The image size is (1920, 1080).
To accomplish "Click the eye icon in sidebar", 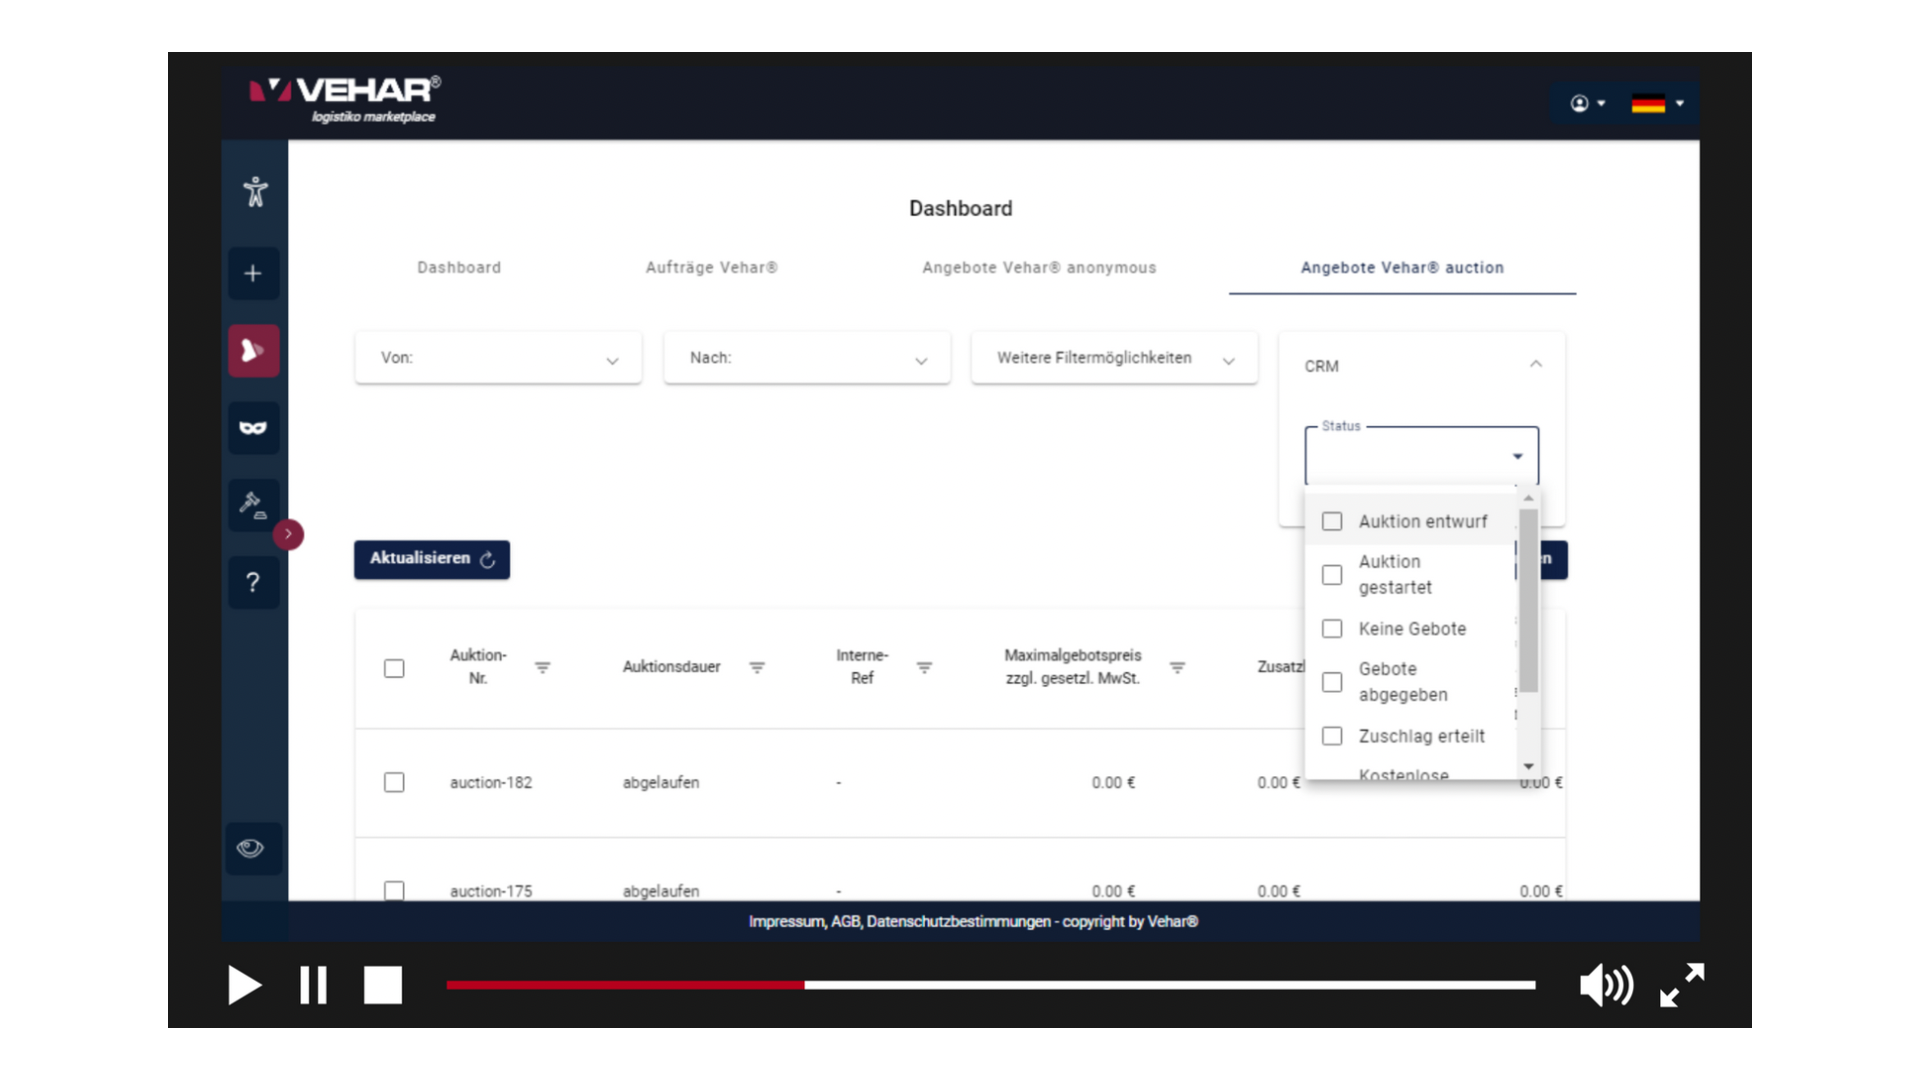I will point(250,849).
